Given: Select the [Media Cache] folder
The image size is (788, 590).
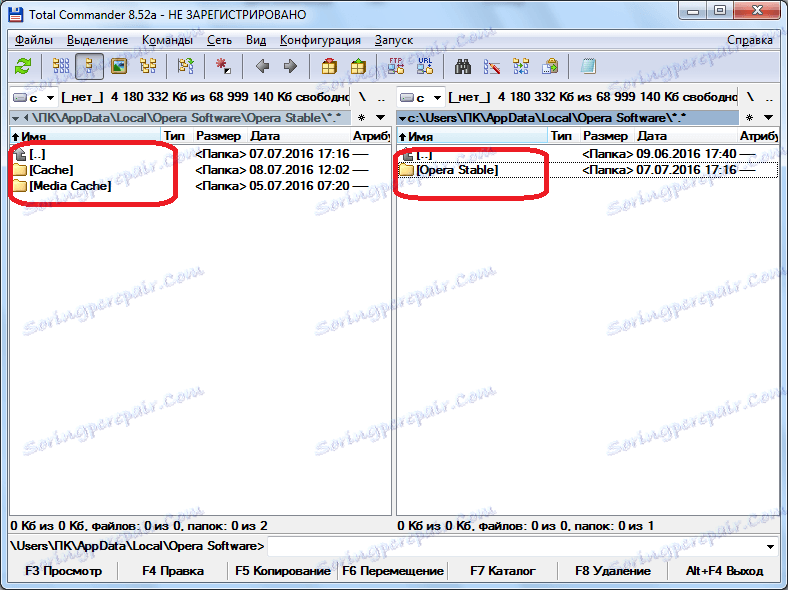Looking at the screenshot, I should tap(200, 186).
